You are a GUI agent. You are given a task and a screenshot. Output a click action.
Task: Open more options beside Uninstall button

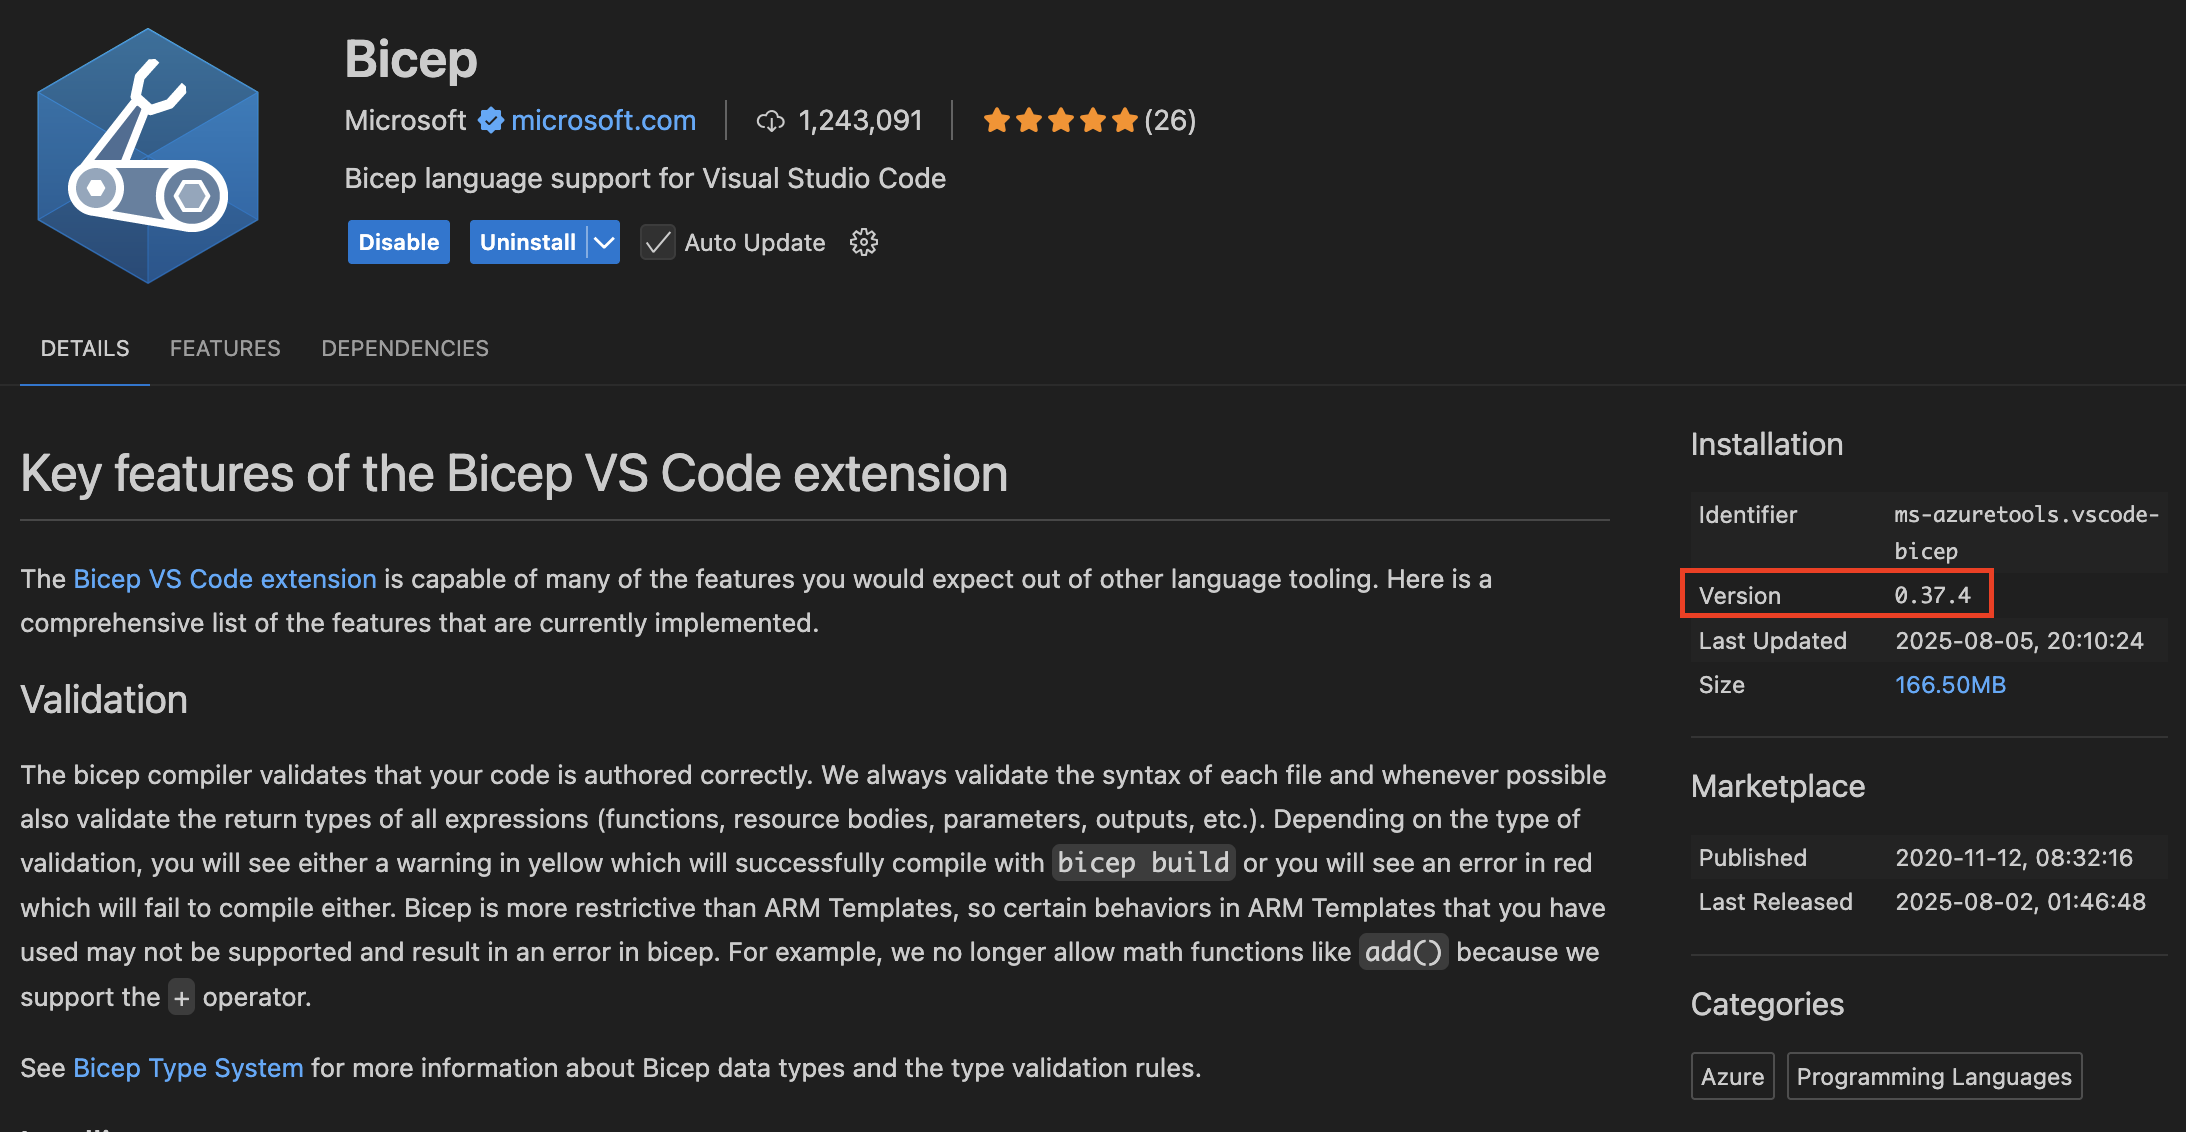click(602, 241)
